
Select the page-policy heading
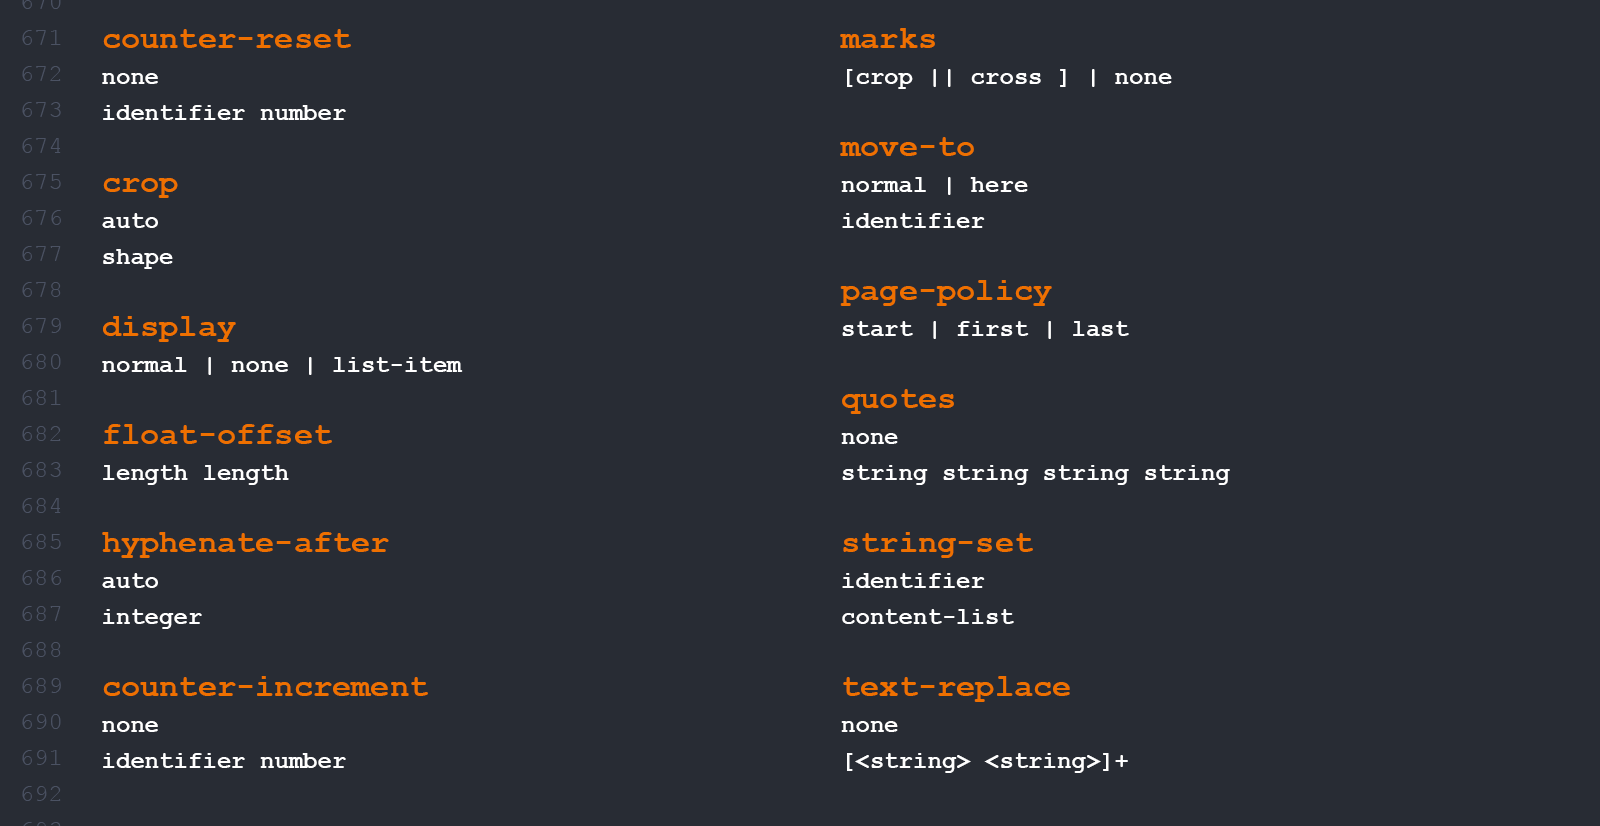tap(946, 292)
